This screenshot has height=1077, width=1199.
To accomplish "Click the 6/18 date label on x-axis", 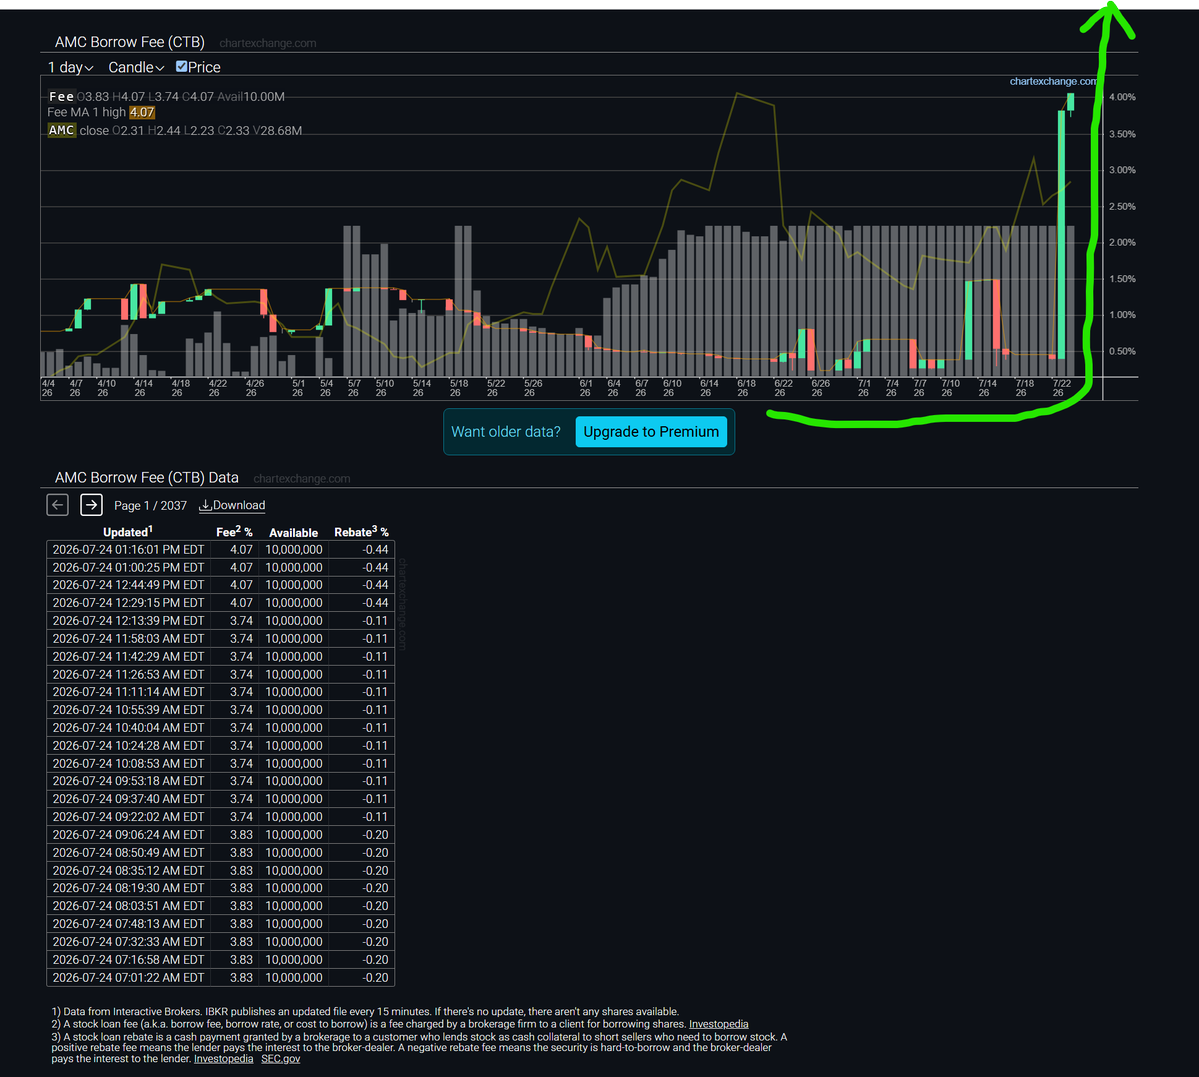I will (x=746, y=388).
